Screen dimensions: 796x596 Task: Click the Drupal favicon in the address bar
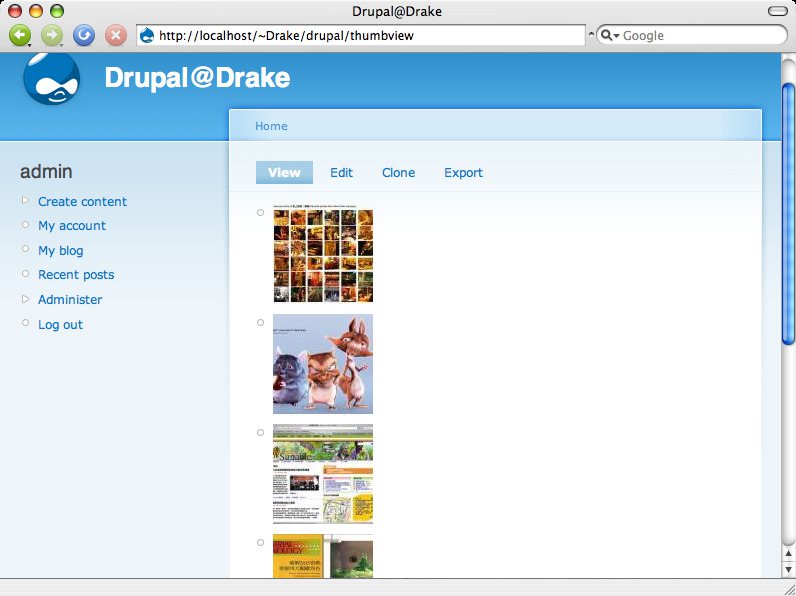click(x=147, y=35)
